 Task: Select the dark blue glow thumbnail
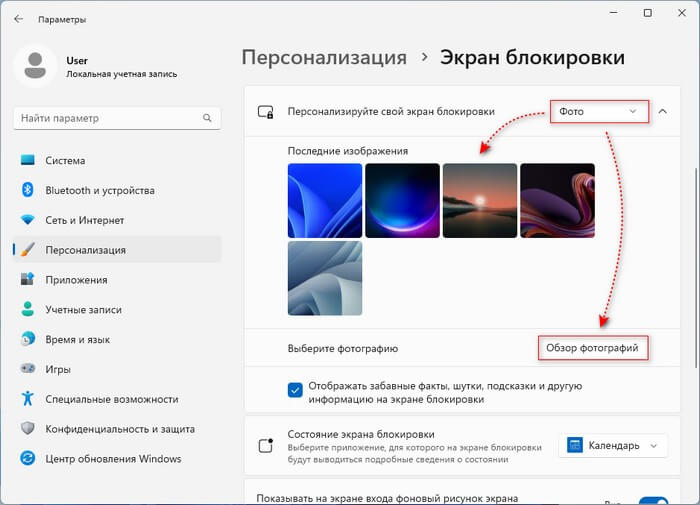(402, 200)
